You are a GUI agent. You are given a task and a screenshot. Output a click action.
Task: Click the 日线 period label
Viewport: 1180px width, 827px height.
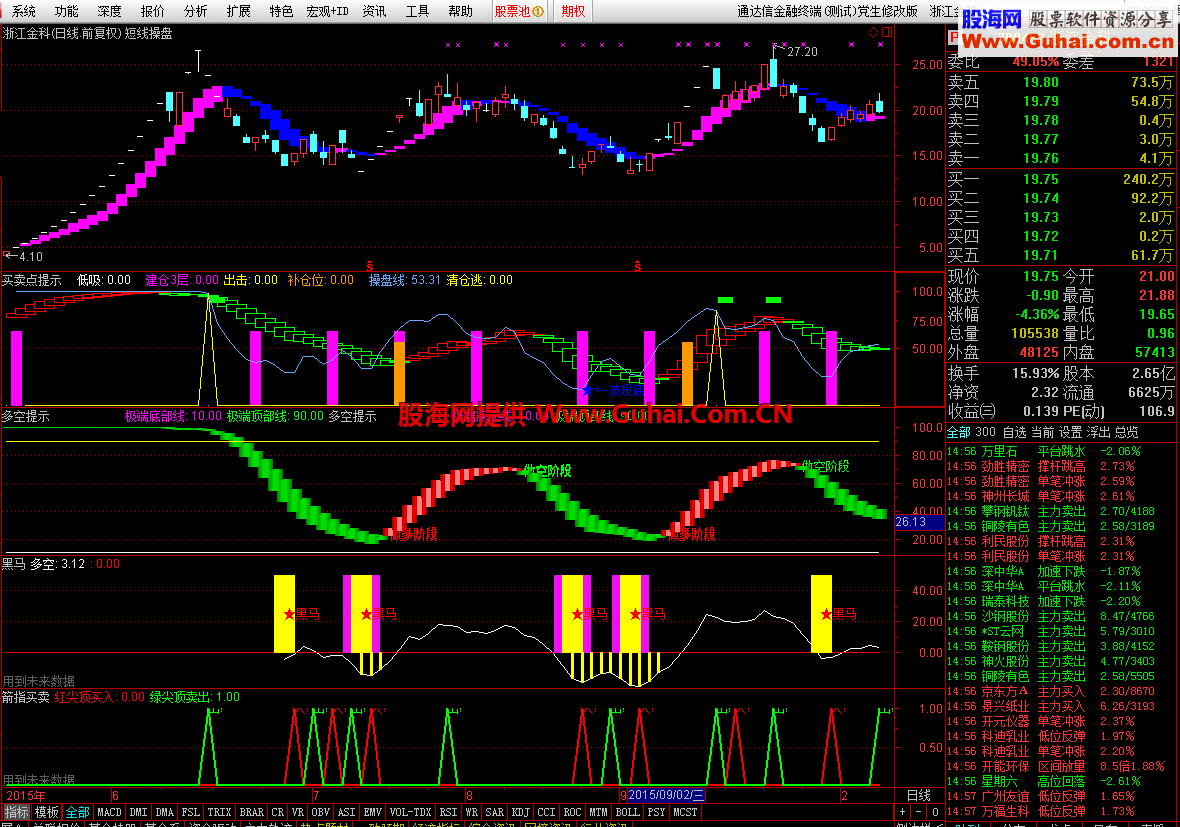(918, 795)
